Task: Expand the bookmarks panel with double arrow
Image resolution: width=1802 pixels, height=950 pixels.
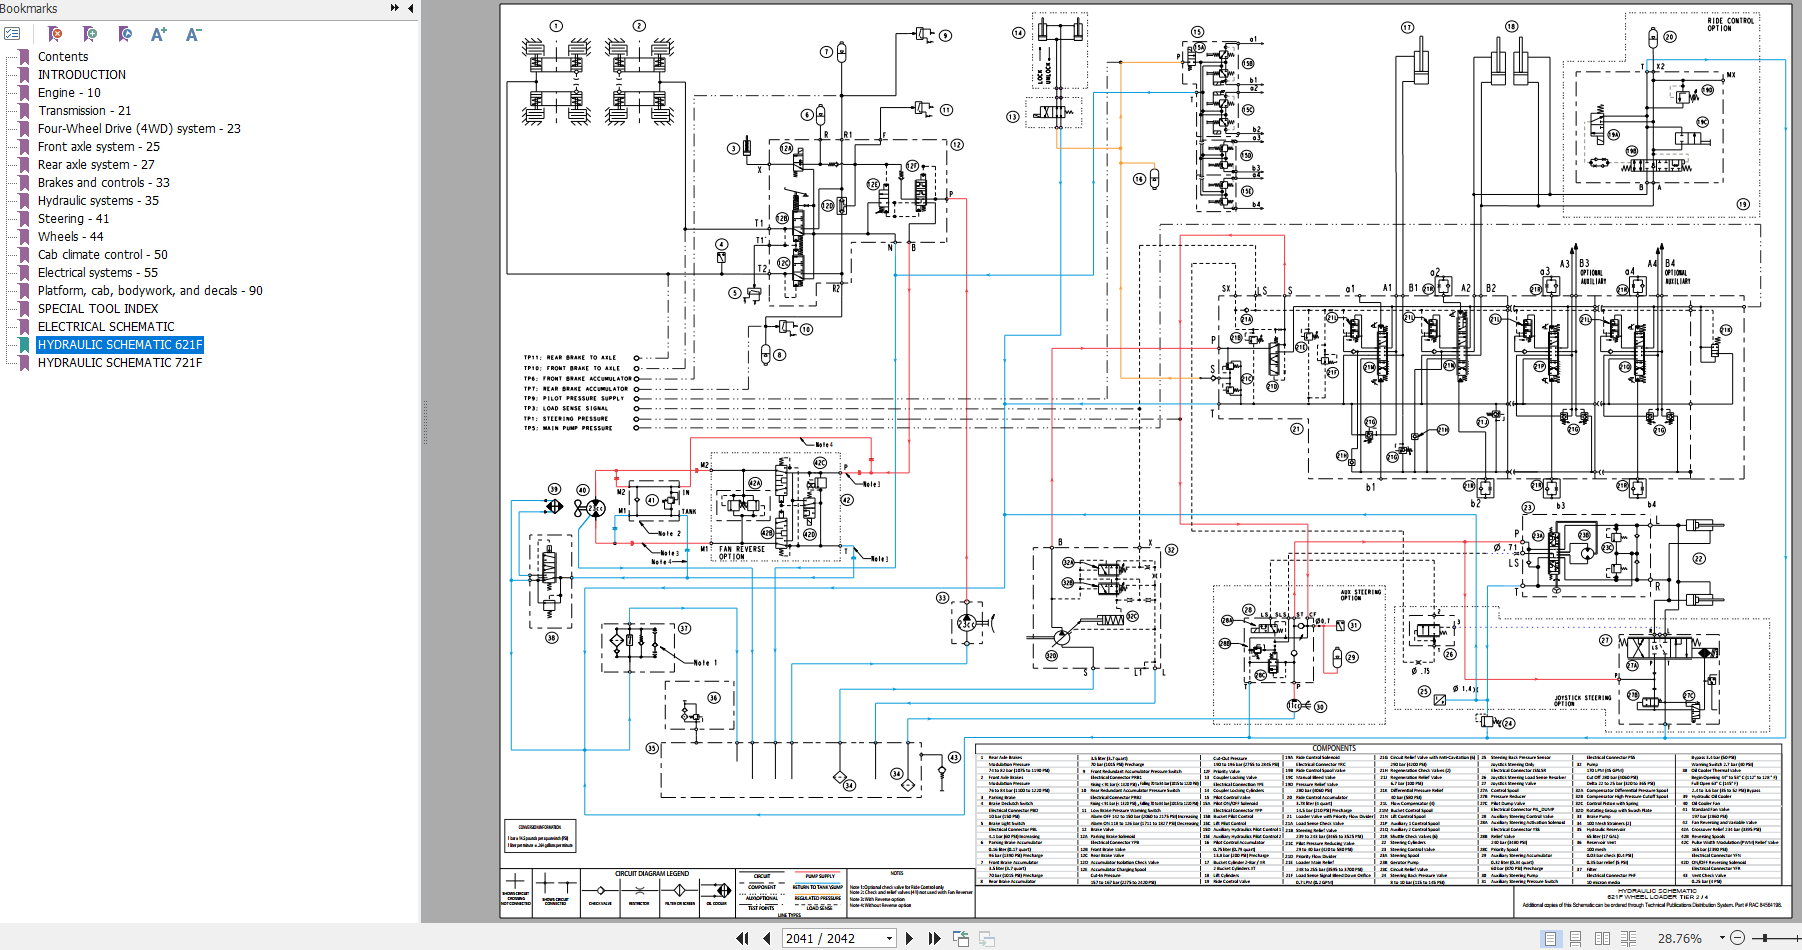Action: pos(395,8)
